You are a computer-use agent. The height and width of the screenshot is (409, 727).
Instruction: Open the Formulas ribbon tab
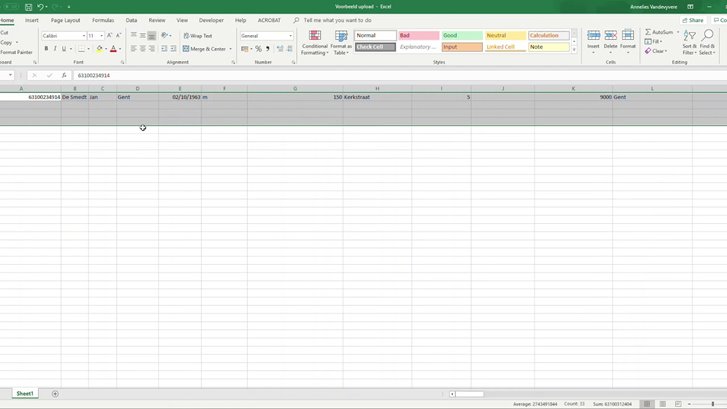tap(103, 20)
